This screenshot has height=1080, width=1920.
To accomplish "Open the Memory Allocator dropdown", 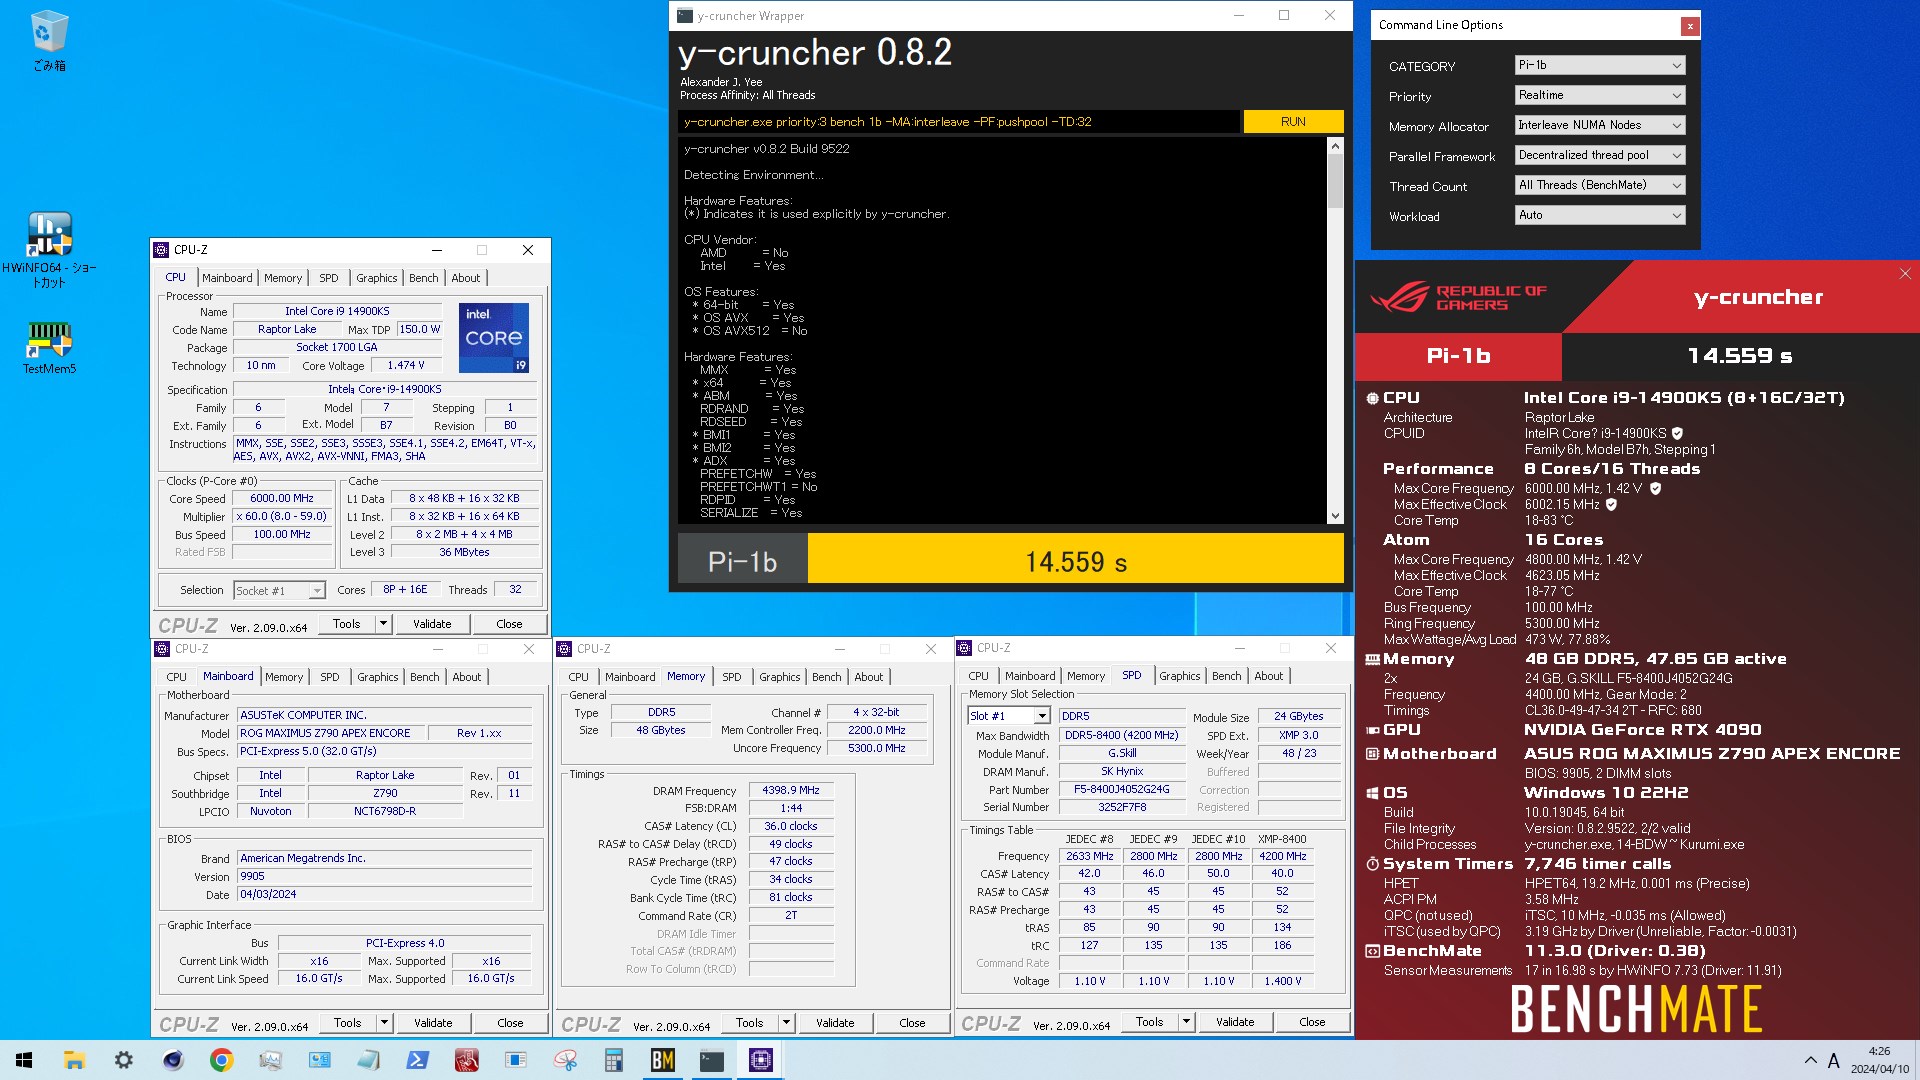I will [x=1600, y=125].
